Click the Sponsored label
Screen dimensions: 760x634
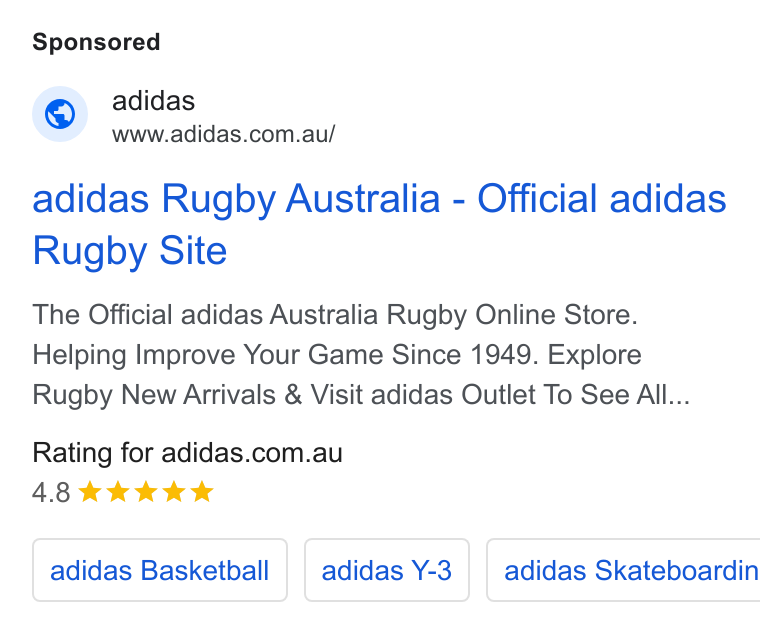(96, 42)
